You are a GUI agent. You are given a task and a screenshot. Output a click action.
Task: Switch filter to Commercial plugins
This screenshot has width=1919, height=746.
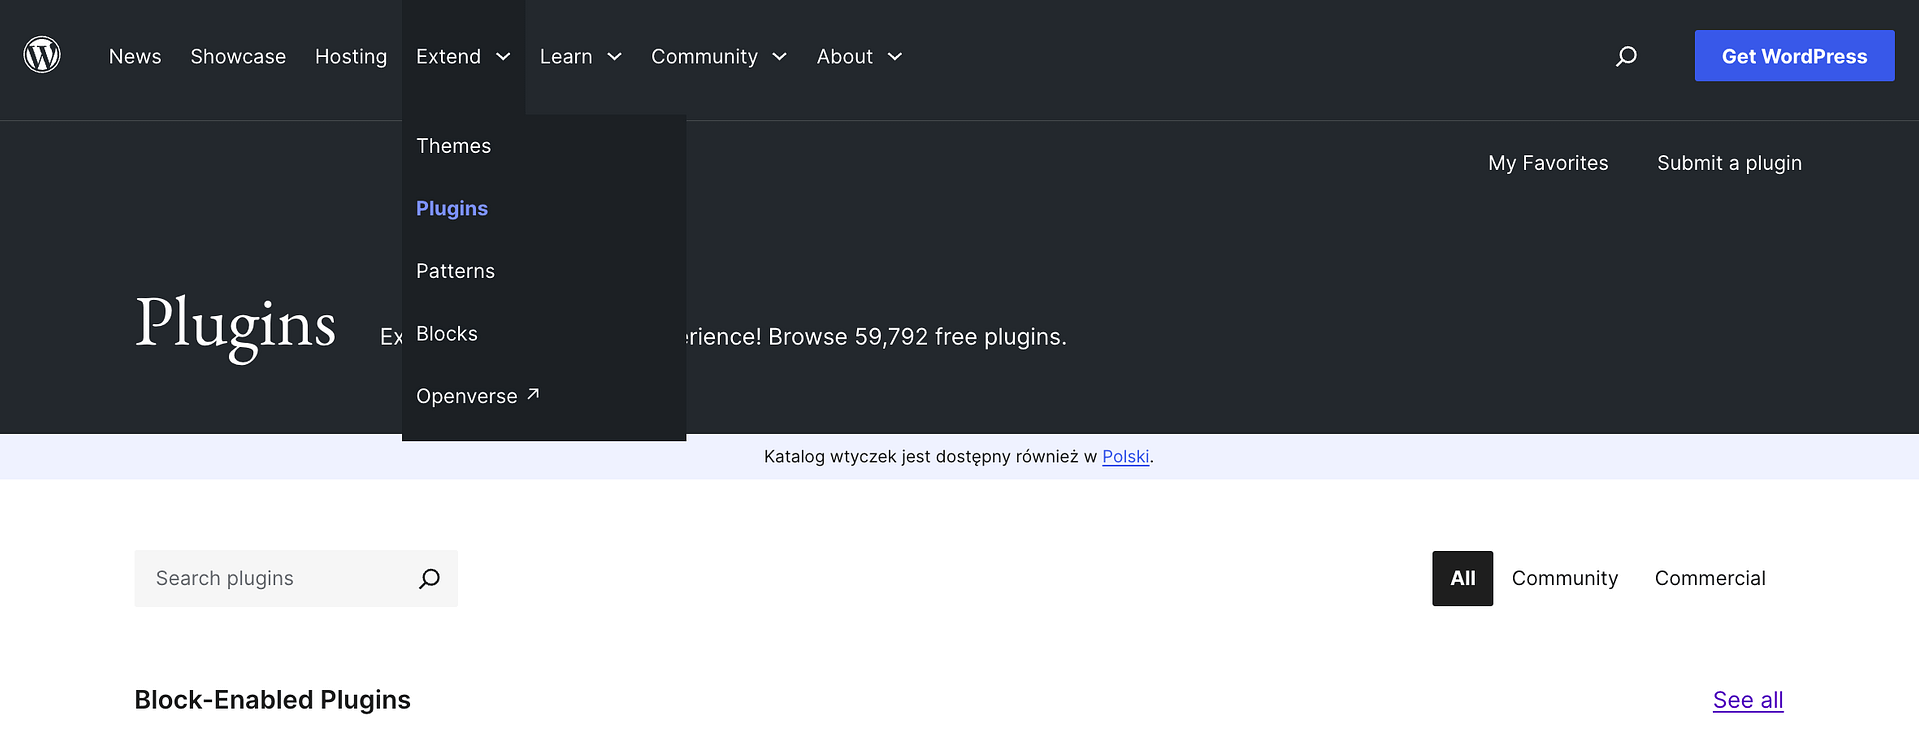coord(1709,578)
